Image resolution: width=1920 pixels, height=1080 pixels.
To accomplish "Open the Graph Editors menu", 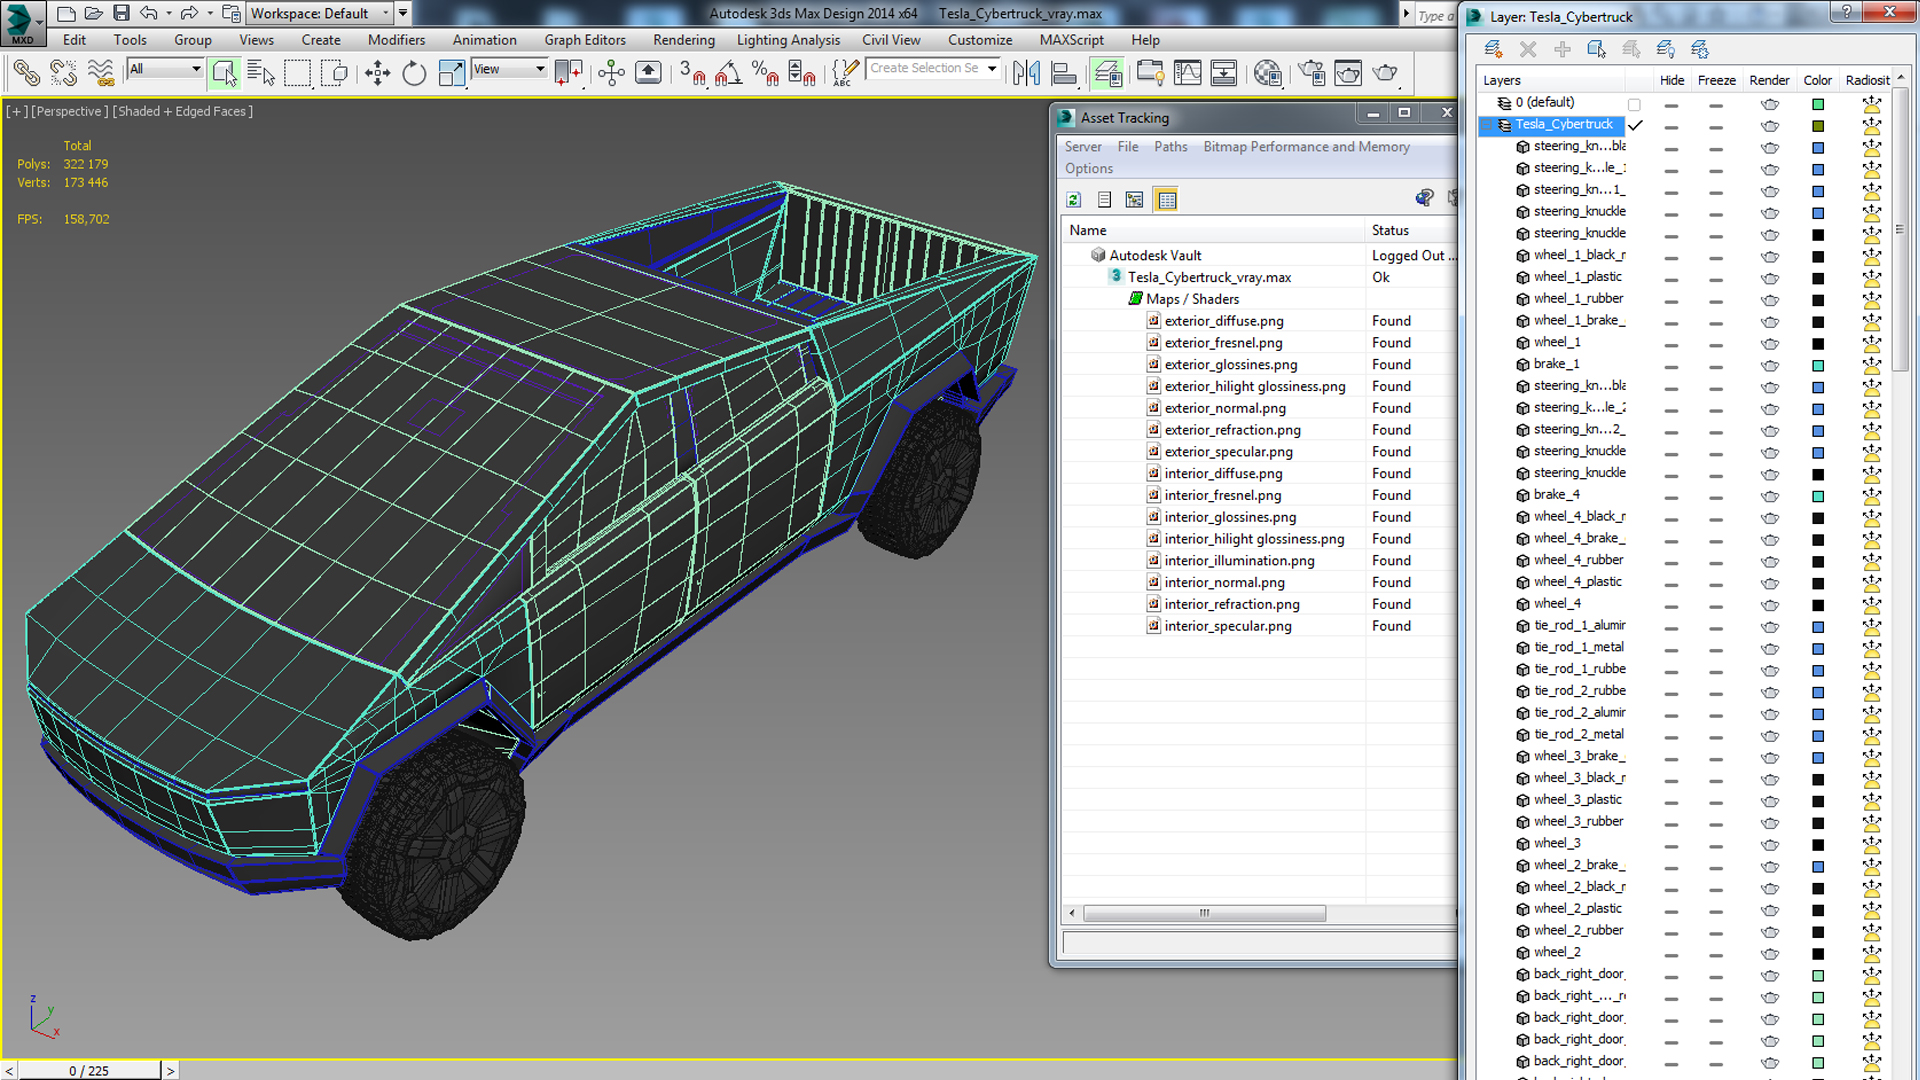I will point(585,40).
